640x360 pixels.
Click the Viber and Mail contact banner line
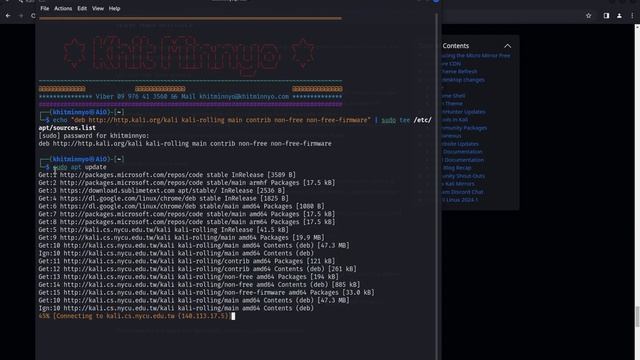click(x=190, y=97)
